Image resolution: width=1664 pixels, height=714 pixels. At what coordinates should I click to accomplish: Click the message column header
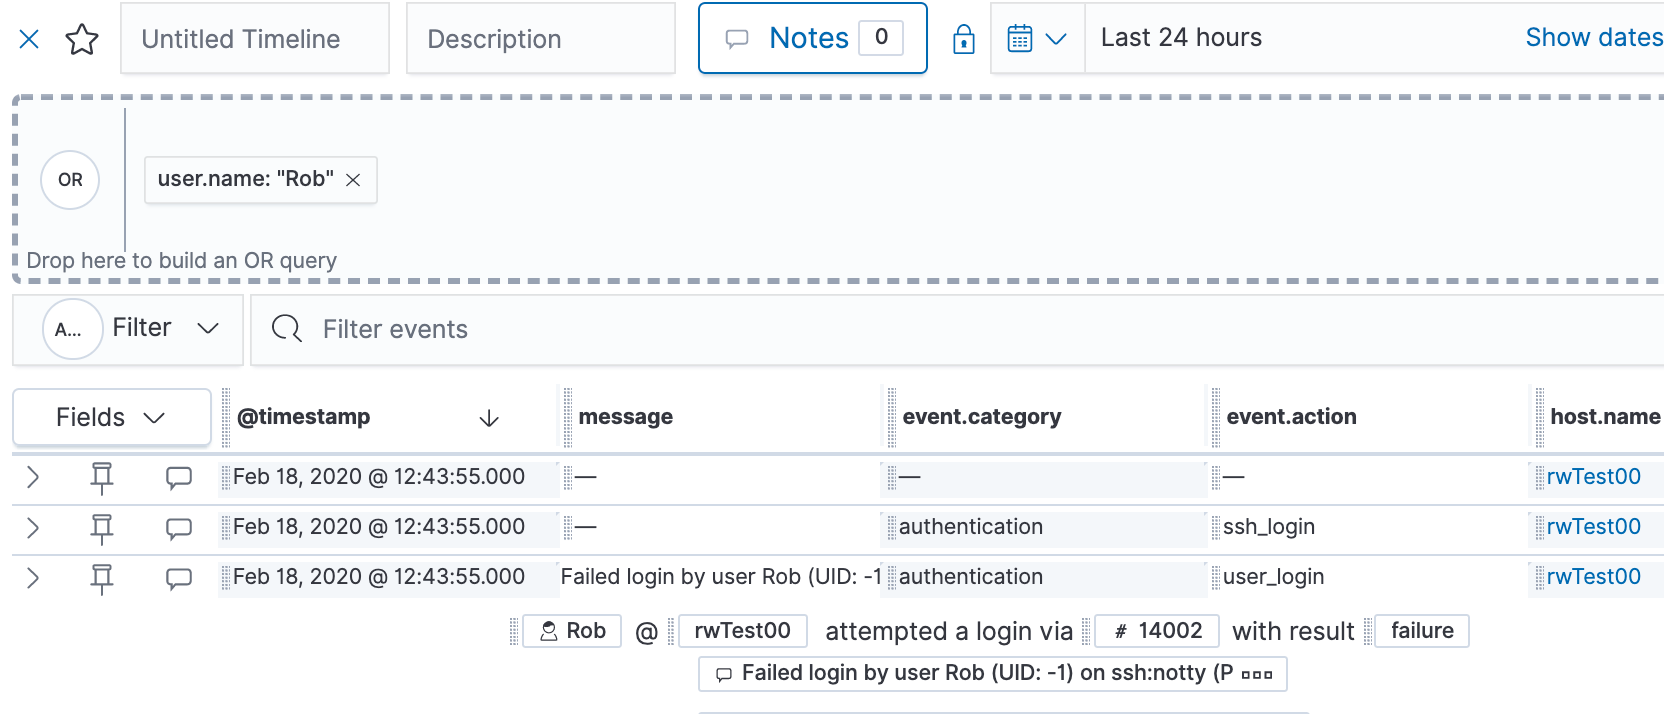(x=626, y=417)
